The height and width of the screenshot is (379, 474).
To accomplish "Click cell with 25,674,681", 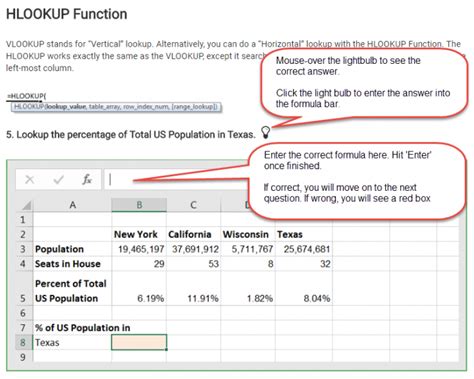I will click(x=304, y=249).
